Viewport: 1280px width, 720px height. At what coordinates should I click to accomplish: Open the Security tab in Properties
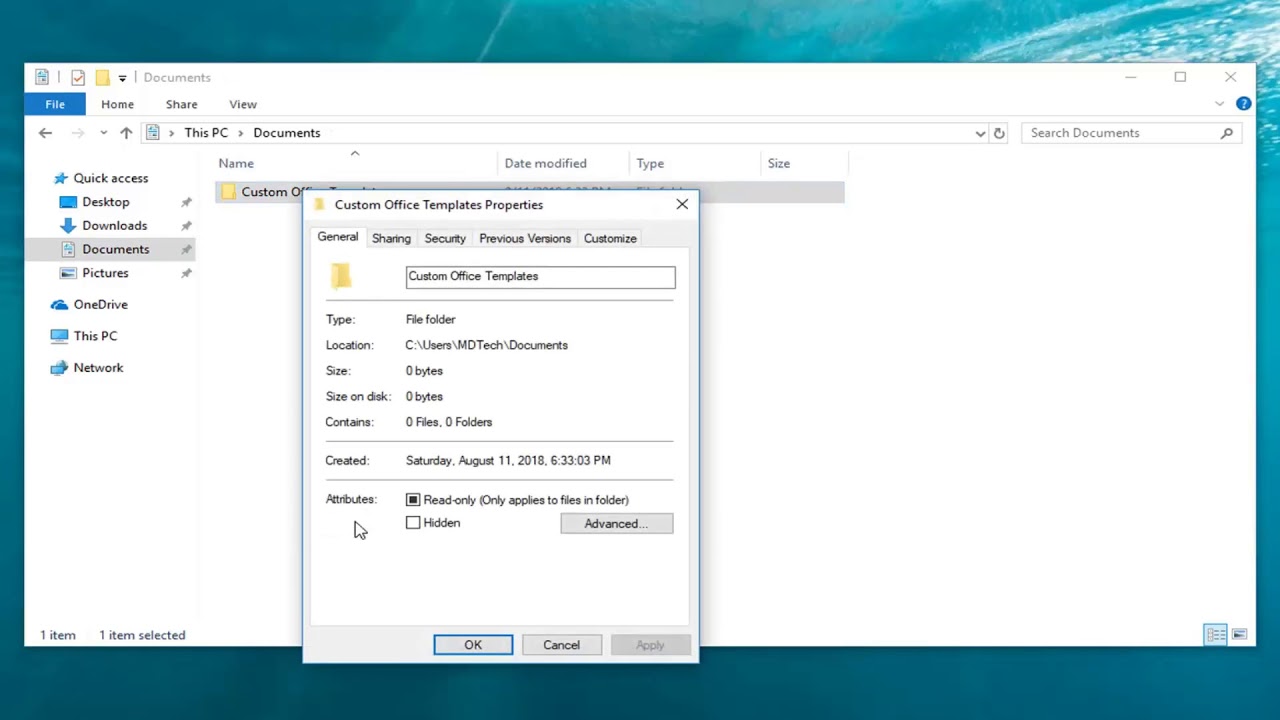445,239
